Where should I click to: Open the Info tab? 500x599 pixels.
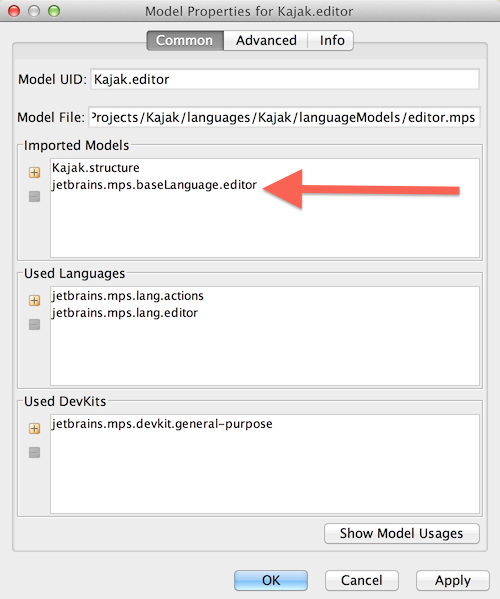pyautogui.click(x=332, y=40)
